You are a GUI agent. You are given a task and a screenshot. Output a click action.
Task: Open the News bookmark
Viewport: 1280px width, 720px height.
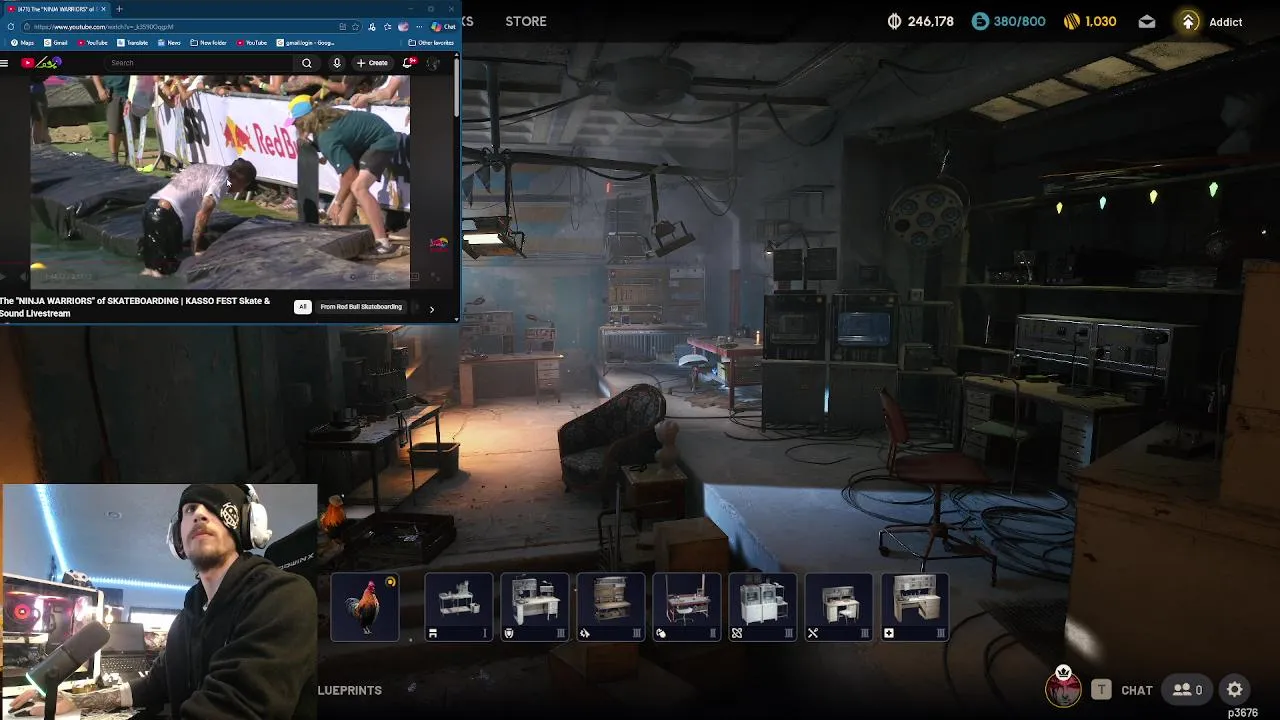tap(169, 43)
